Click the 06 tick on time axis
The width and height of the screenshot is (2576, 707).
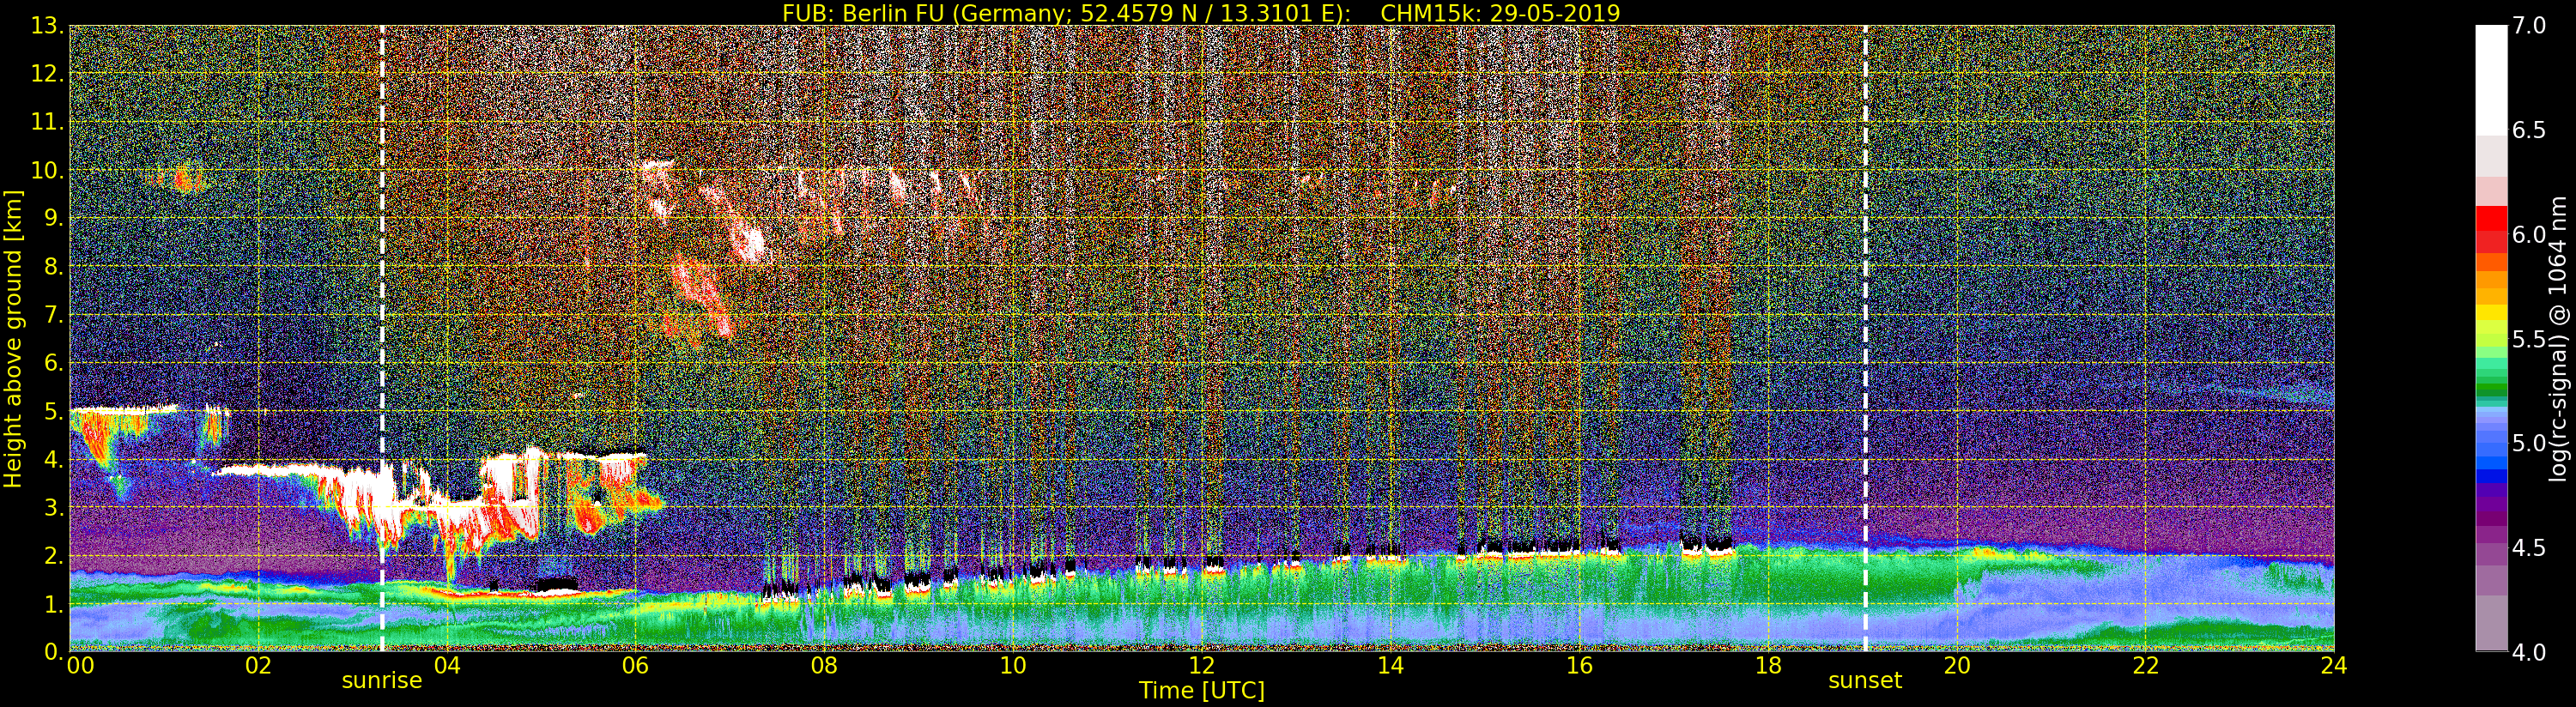click(635, 666)
